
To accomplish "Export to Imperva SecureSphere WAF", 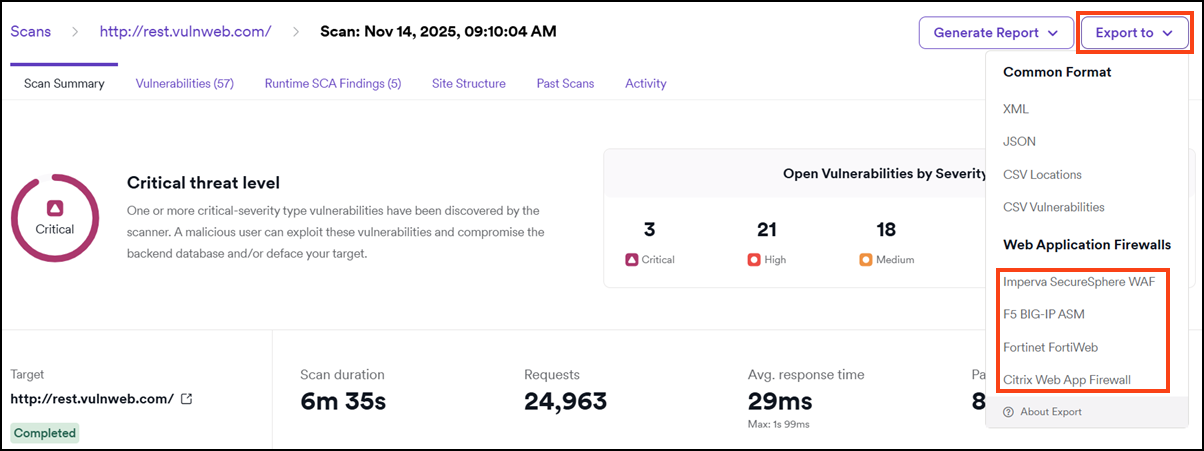I will pos(1079,282).
